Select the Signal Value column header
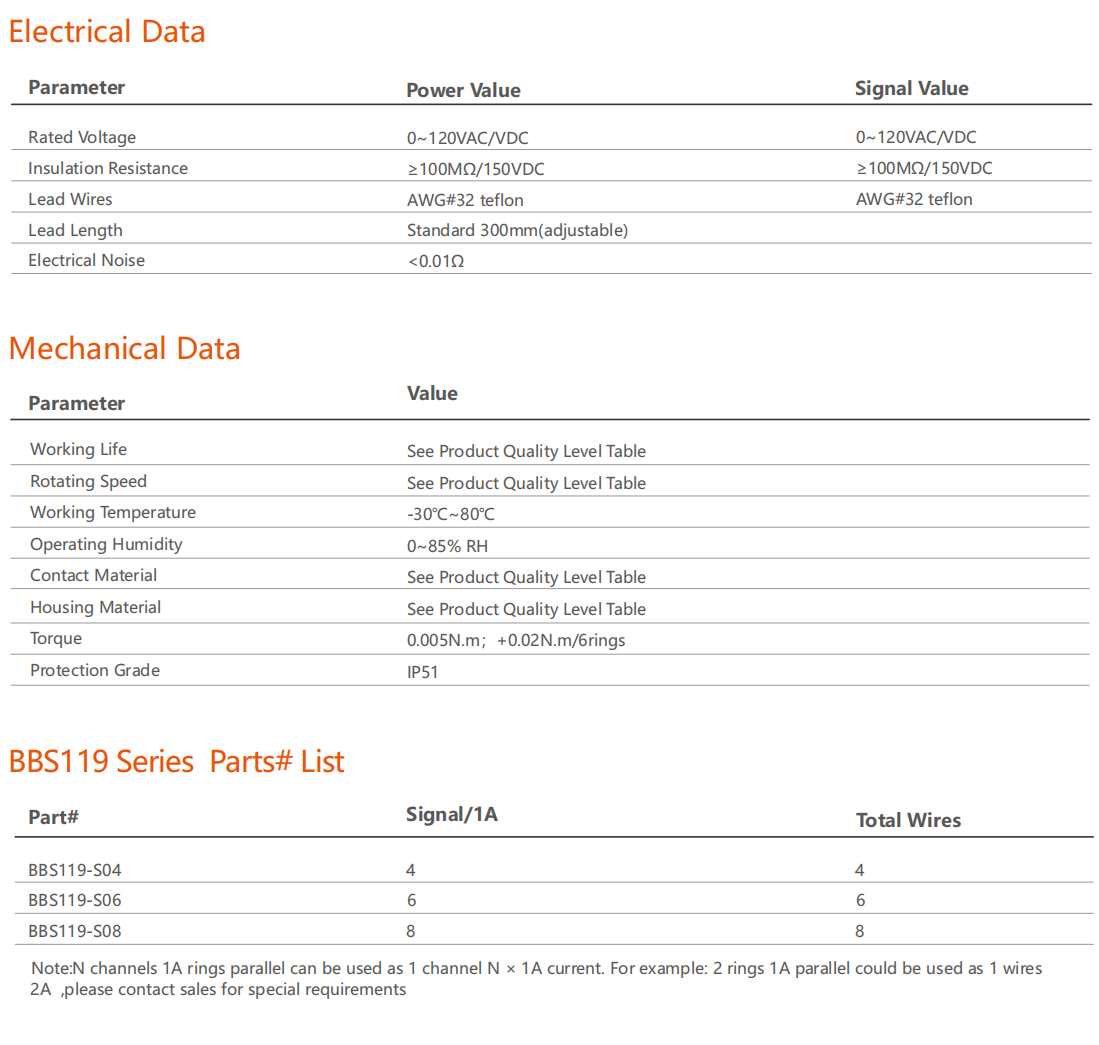The height and width of the screenshot is (1045, 1099). coord(911,88)
